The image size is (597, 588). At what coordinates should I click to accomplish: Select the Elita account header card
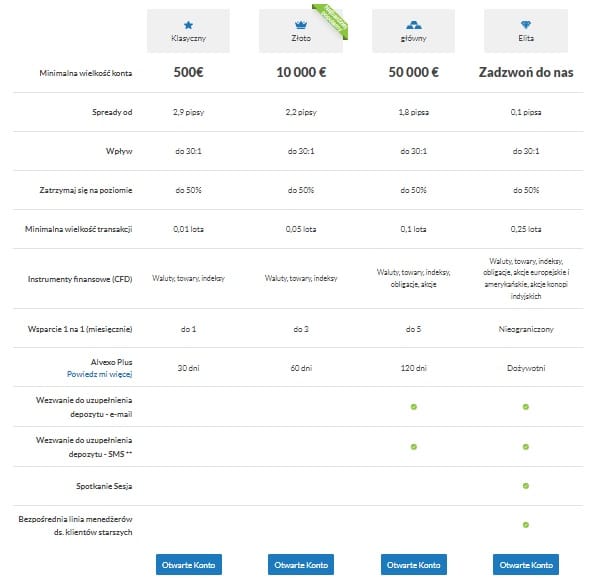[x=526, y=31]
